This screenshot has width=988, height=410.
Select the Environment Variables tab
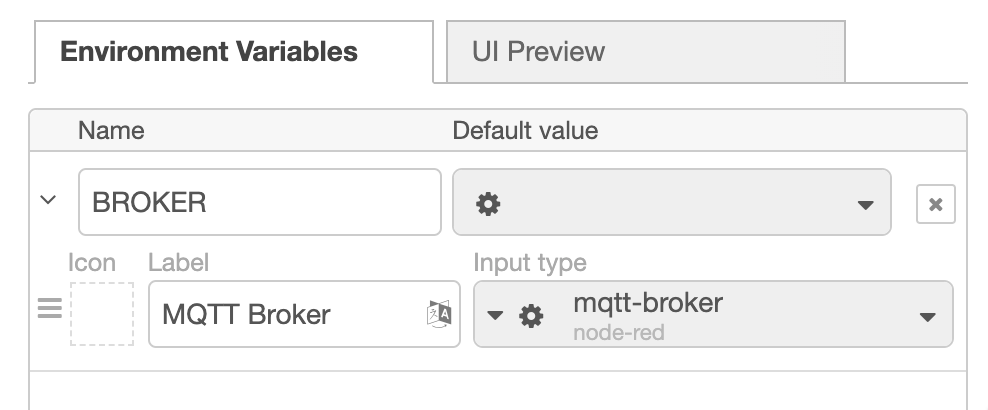tap(234, 52)
